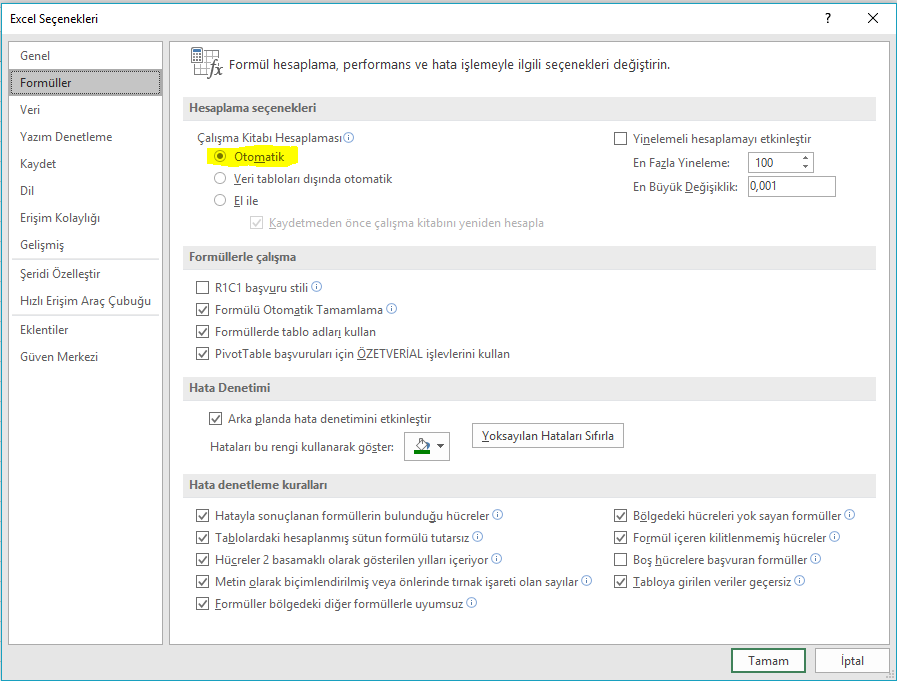The width and height of the screenshot is (897, 681).
Task: Toggle Formül içeren kilitlenmemiş hücreler checkbox
Action: coord(620,537)
